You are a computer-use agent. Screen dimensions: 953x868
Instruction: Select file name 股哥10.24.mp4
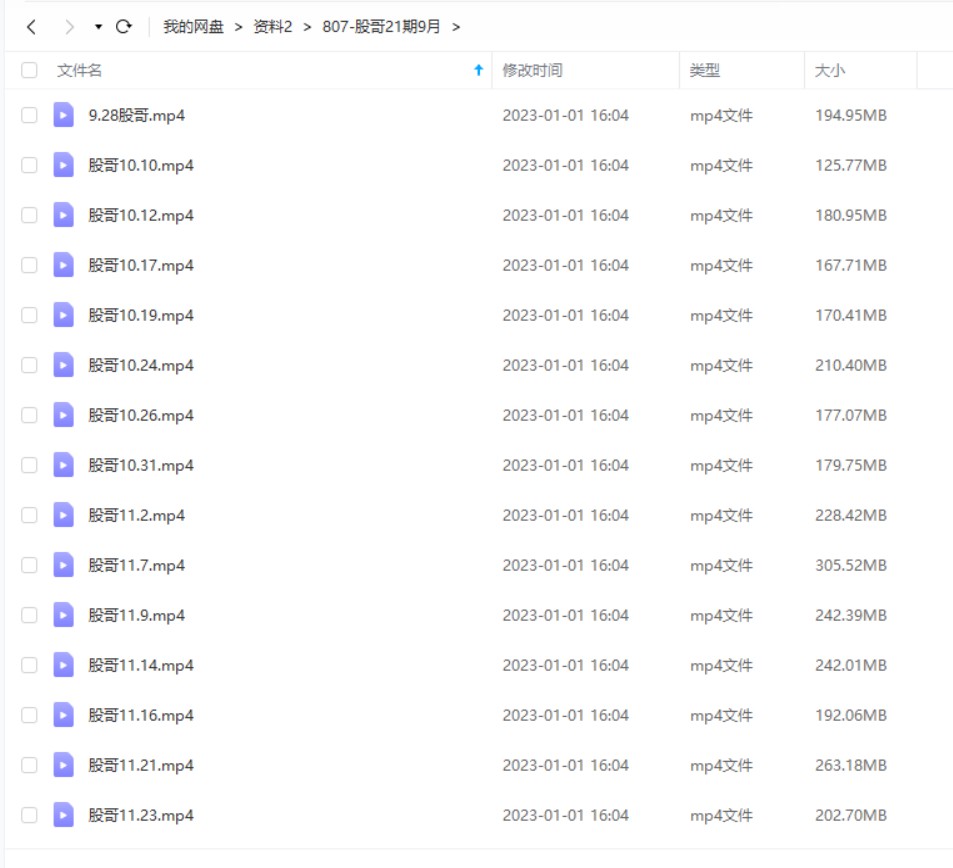[x=141, y=365]
